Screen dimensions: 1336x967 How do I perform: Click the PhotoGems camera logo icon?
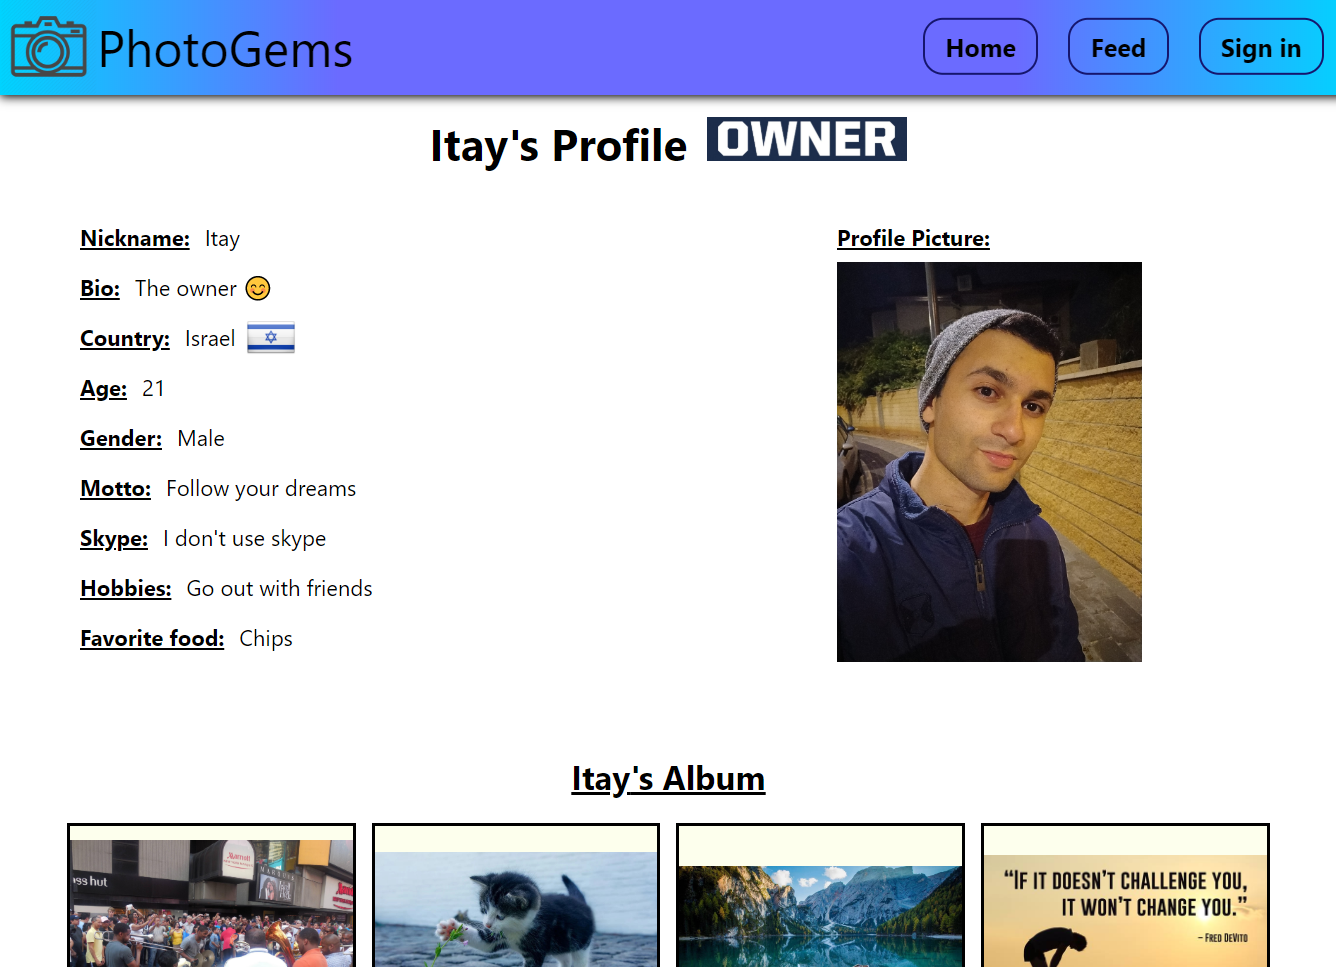48,47
